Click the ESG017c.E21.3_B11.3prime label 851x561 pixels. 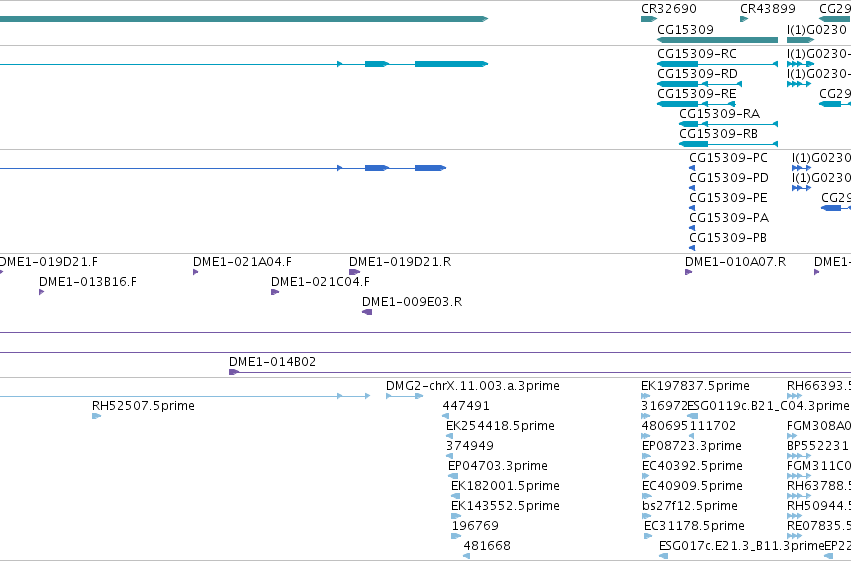pyautogui.click(x=741, y=546)
